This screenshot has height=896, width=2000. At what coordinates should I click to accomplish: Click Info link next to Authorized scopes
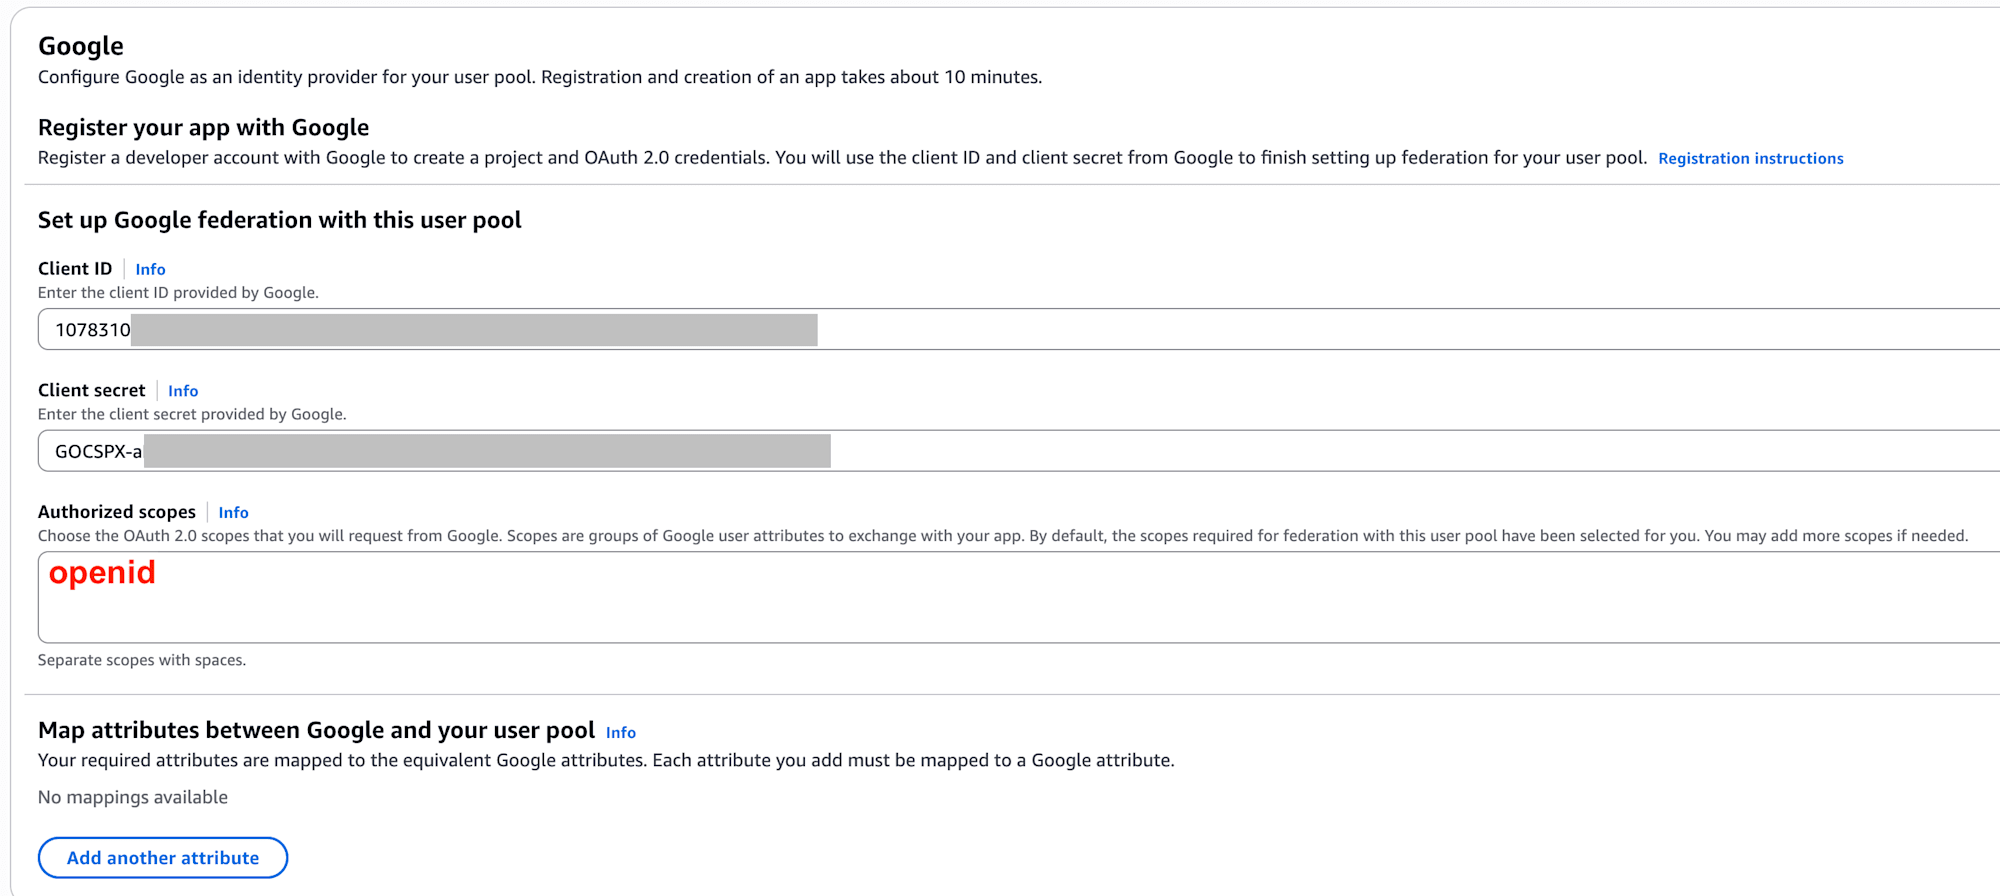[233, 512]
